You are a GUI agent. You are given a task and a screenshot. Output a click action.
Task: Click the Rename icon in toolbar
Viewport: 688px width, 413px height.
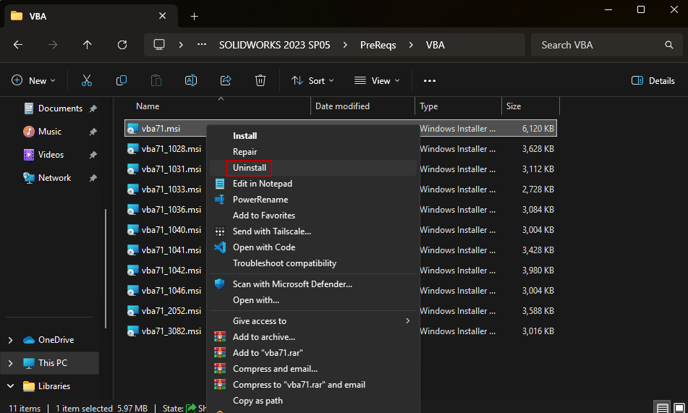click(191, 80)
